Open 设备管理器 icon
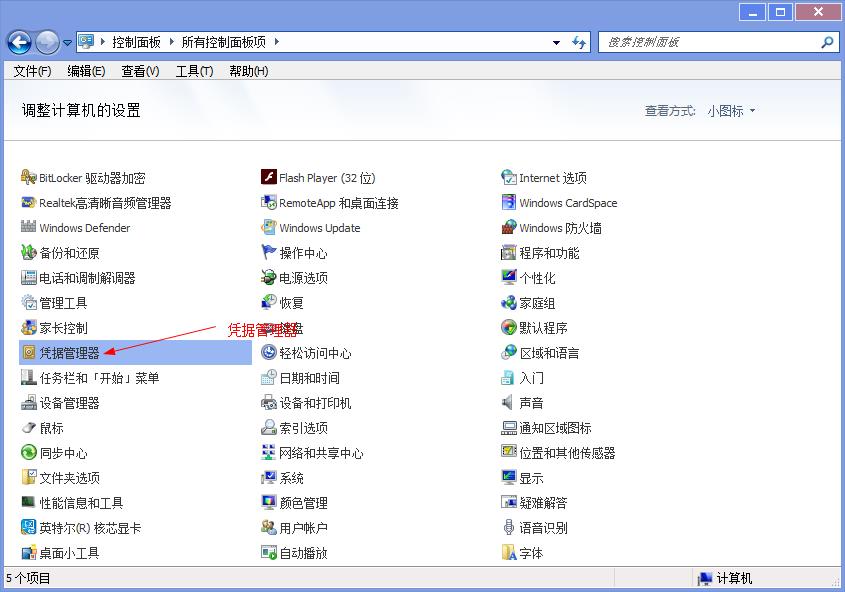Image resolution: width=845 pixels, height=592 pixels. click(29, 402)
